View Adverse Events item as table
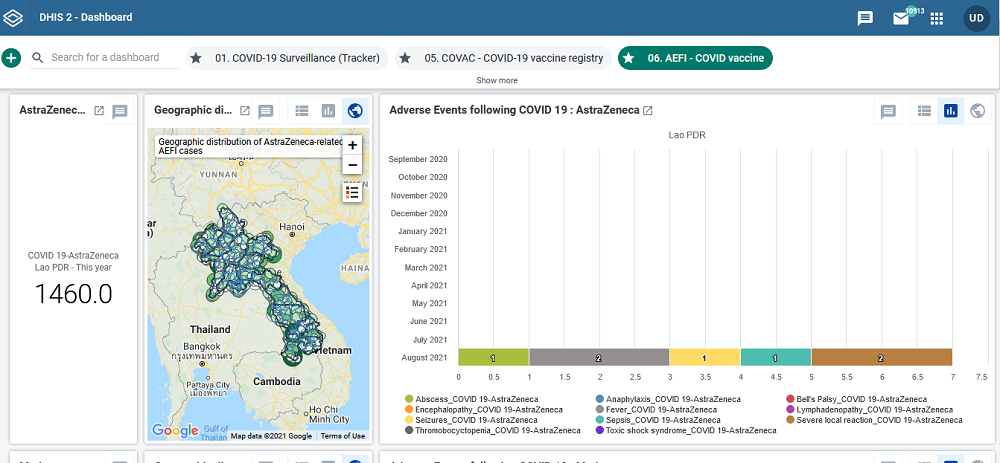The width and height of the screenshot is (1000, 463). click(x=924, y=111)
